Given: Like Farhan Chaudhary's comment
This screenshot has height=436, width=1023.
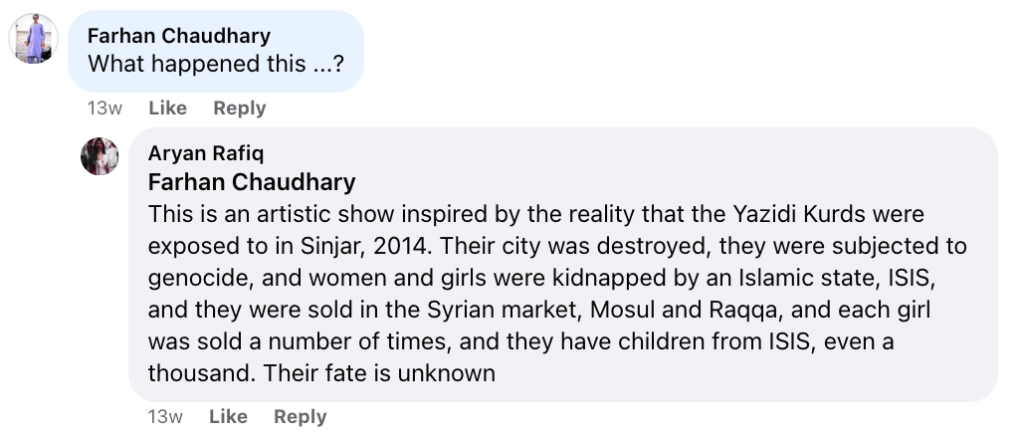Looking at the screenshot, I should (x=167, y=108).
